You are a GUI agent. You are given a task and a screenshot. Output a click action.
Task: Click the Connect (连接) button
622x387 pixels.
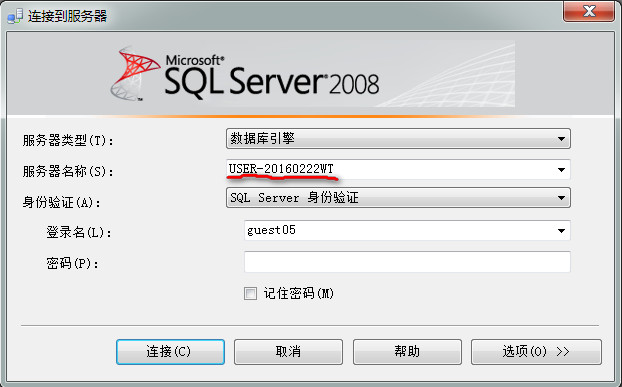[170, 352]
